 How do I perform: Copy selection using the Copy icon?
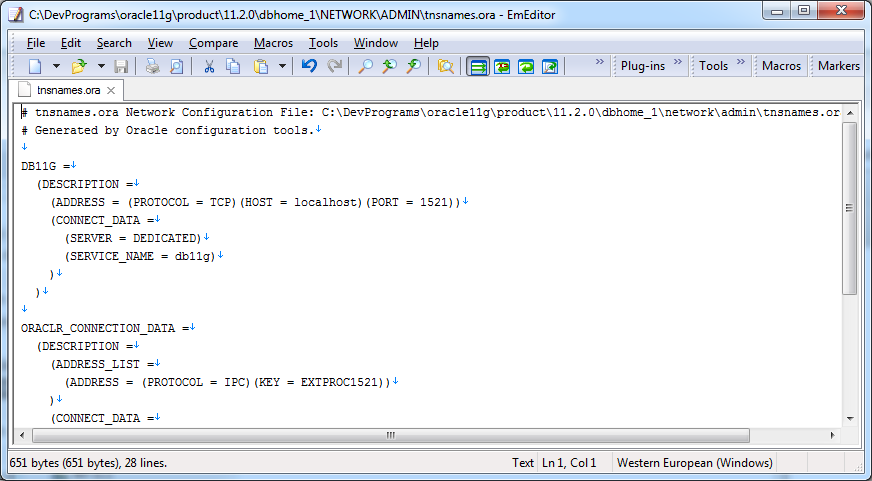[233, 66]
